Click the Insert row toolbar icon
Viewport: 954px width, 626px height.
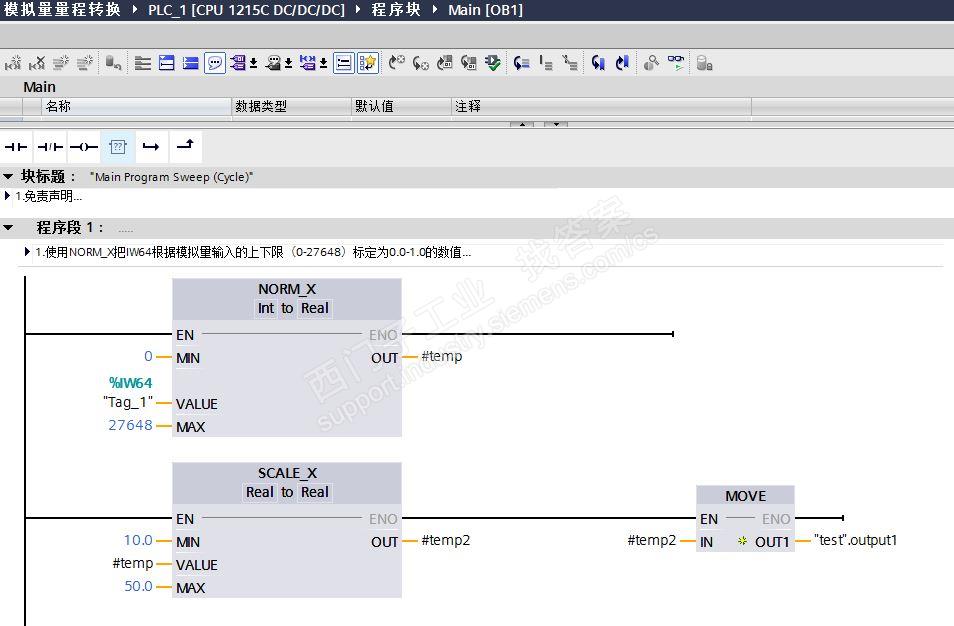[61, 63]
